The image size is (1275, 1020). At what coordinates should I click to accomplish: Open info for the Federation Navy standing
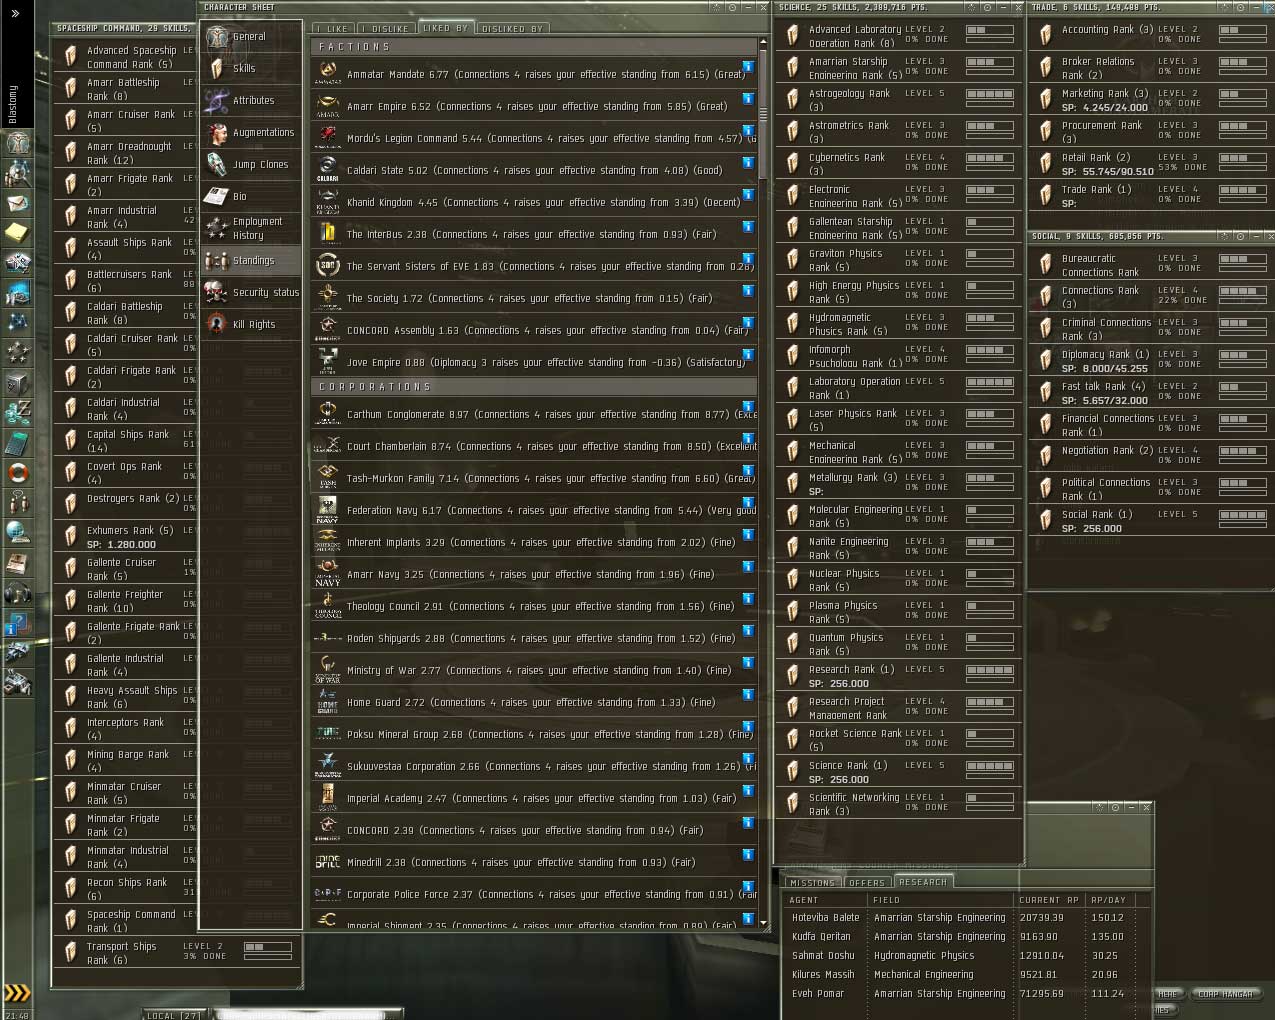(x=747, y=503)
